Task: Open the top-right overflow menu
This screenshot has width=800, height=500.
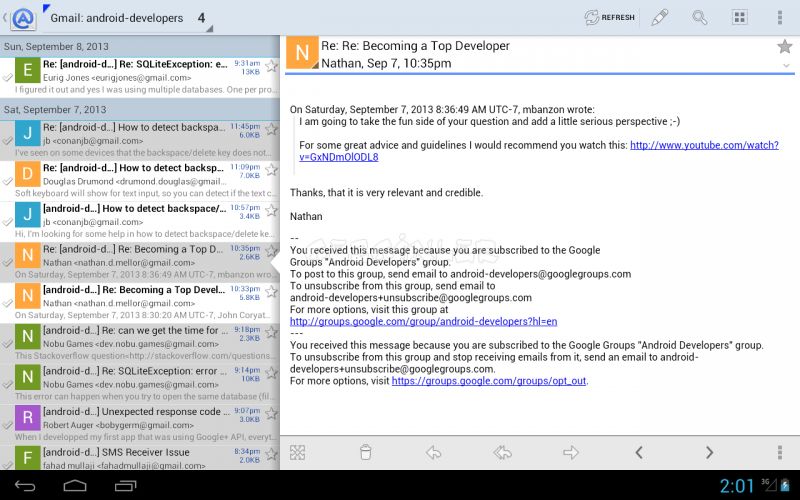Action: tap(780, 18)
